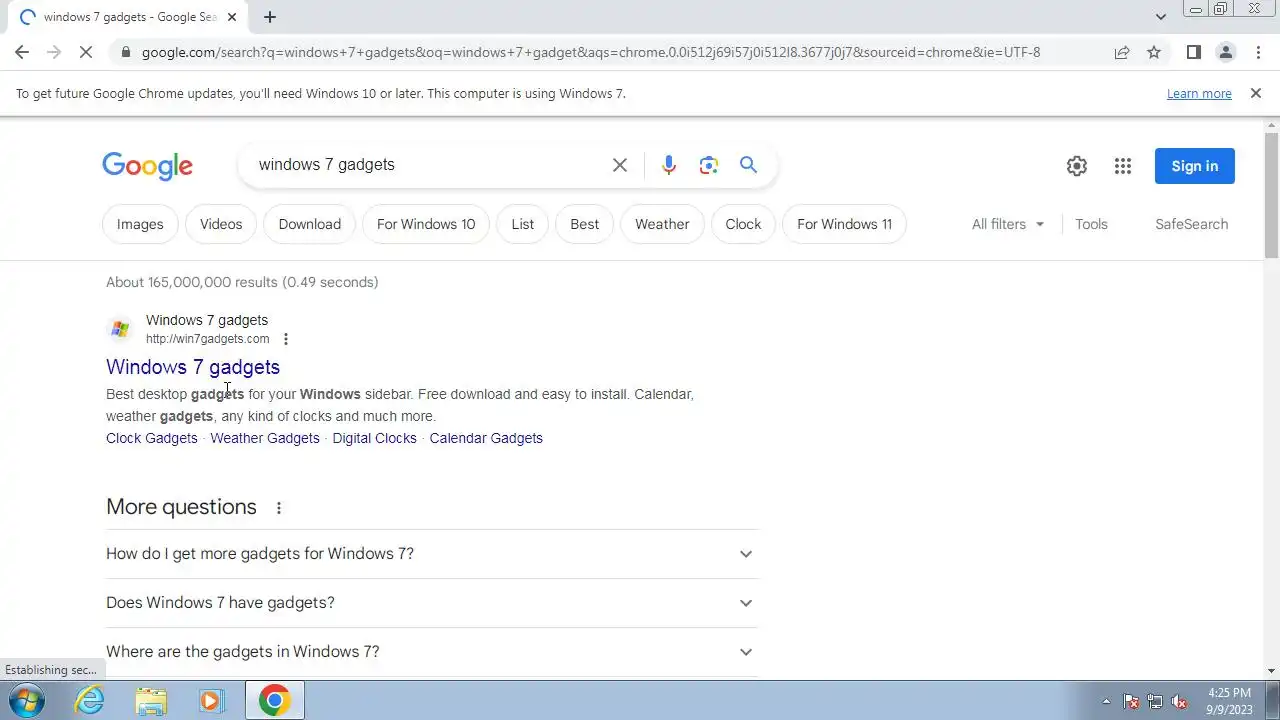Click the Chrome taskbar icon

click(274, 700)
